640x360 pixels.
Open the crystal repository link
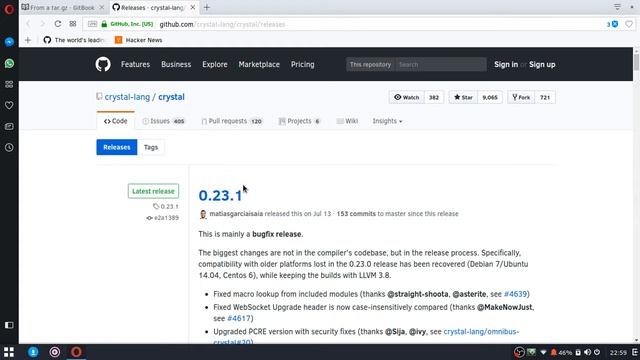click(171, 97)
